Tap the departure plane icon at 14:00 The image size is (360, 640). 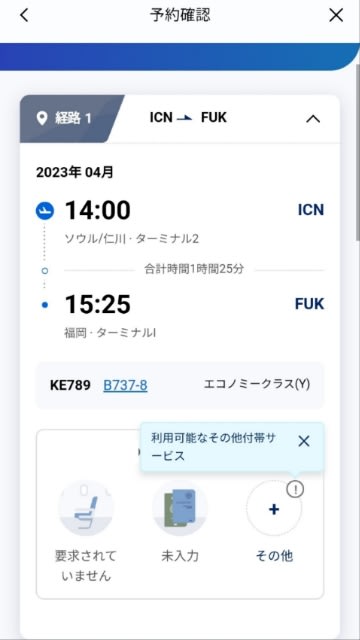click(x=45, y=211)
